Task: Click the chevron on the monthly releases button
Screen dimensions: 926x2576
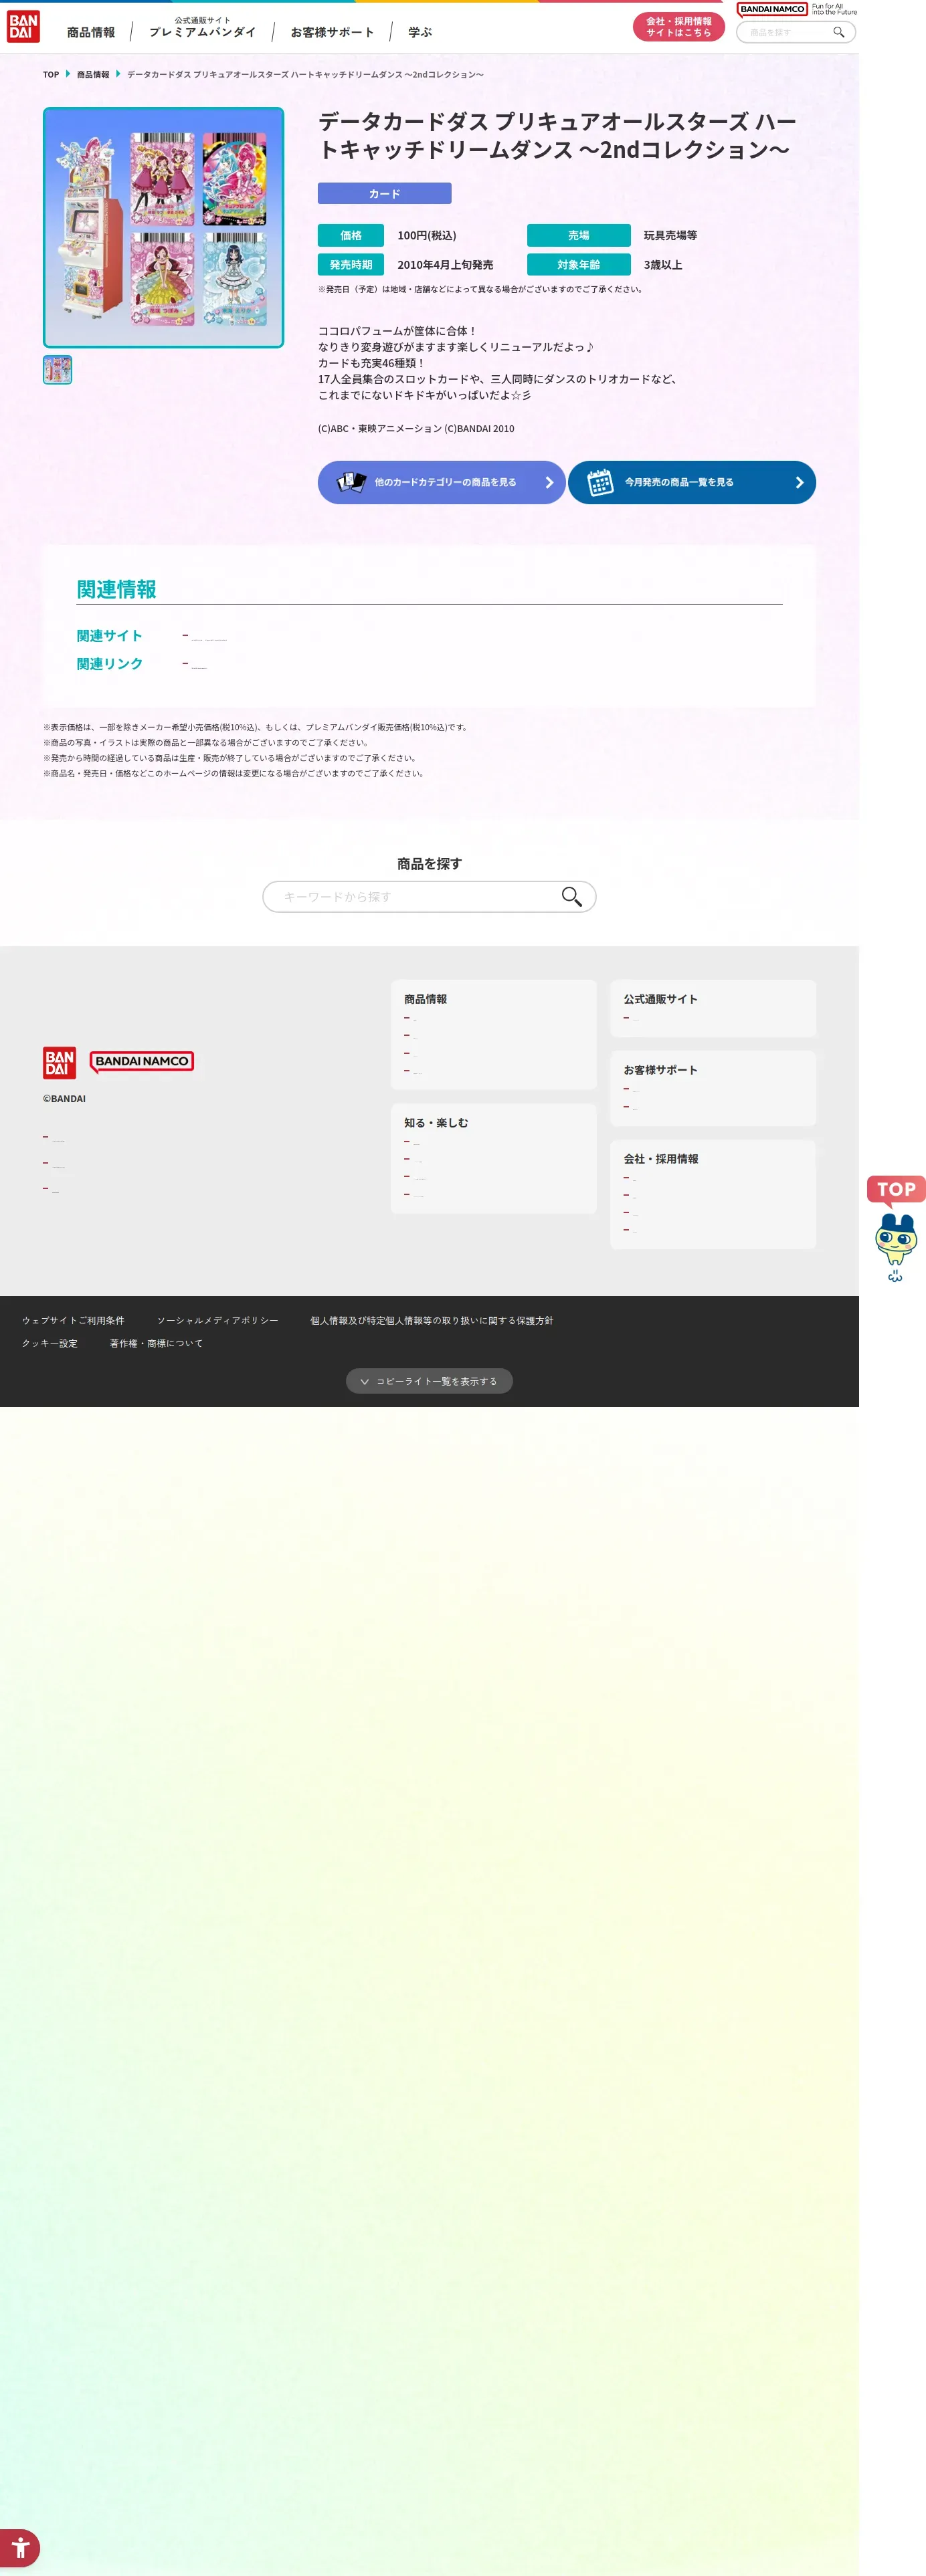Action: pos(799,482)
